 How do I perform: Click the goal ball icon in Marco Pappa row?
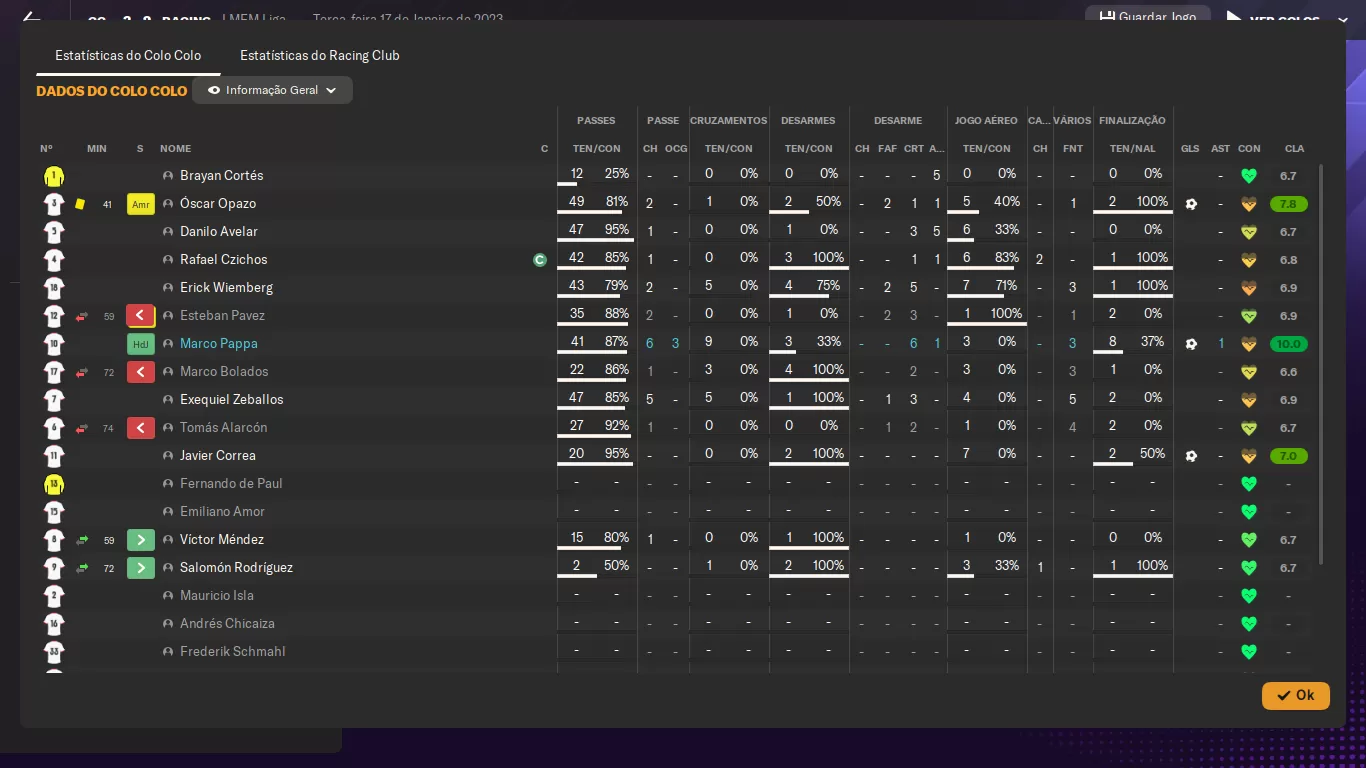click(1191, 344)
